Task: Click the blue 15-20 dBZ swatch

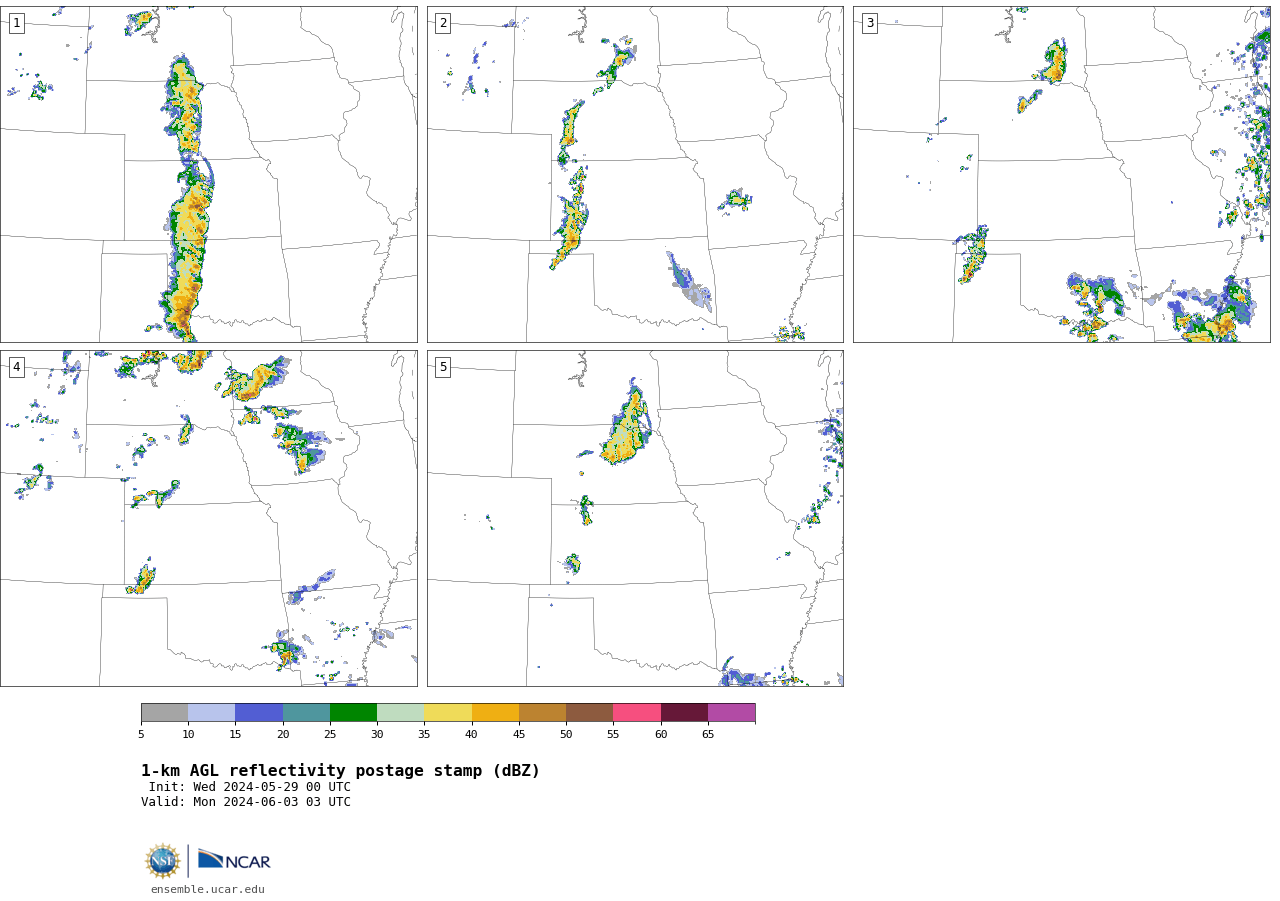Action: pos(259,712)
